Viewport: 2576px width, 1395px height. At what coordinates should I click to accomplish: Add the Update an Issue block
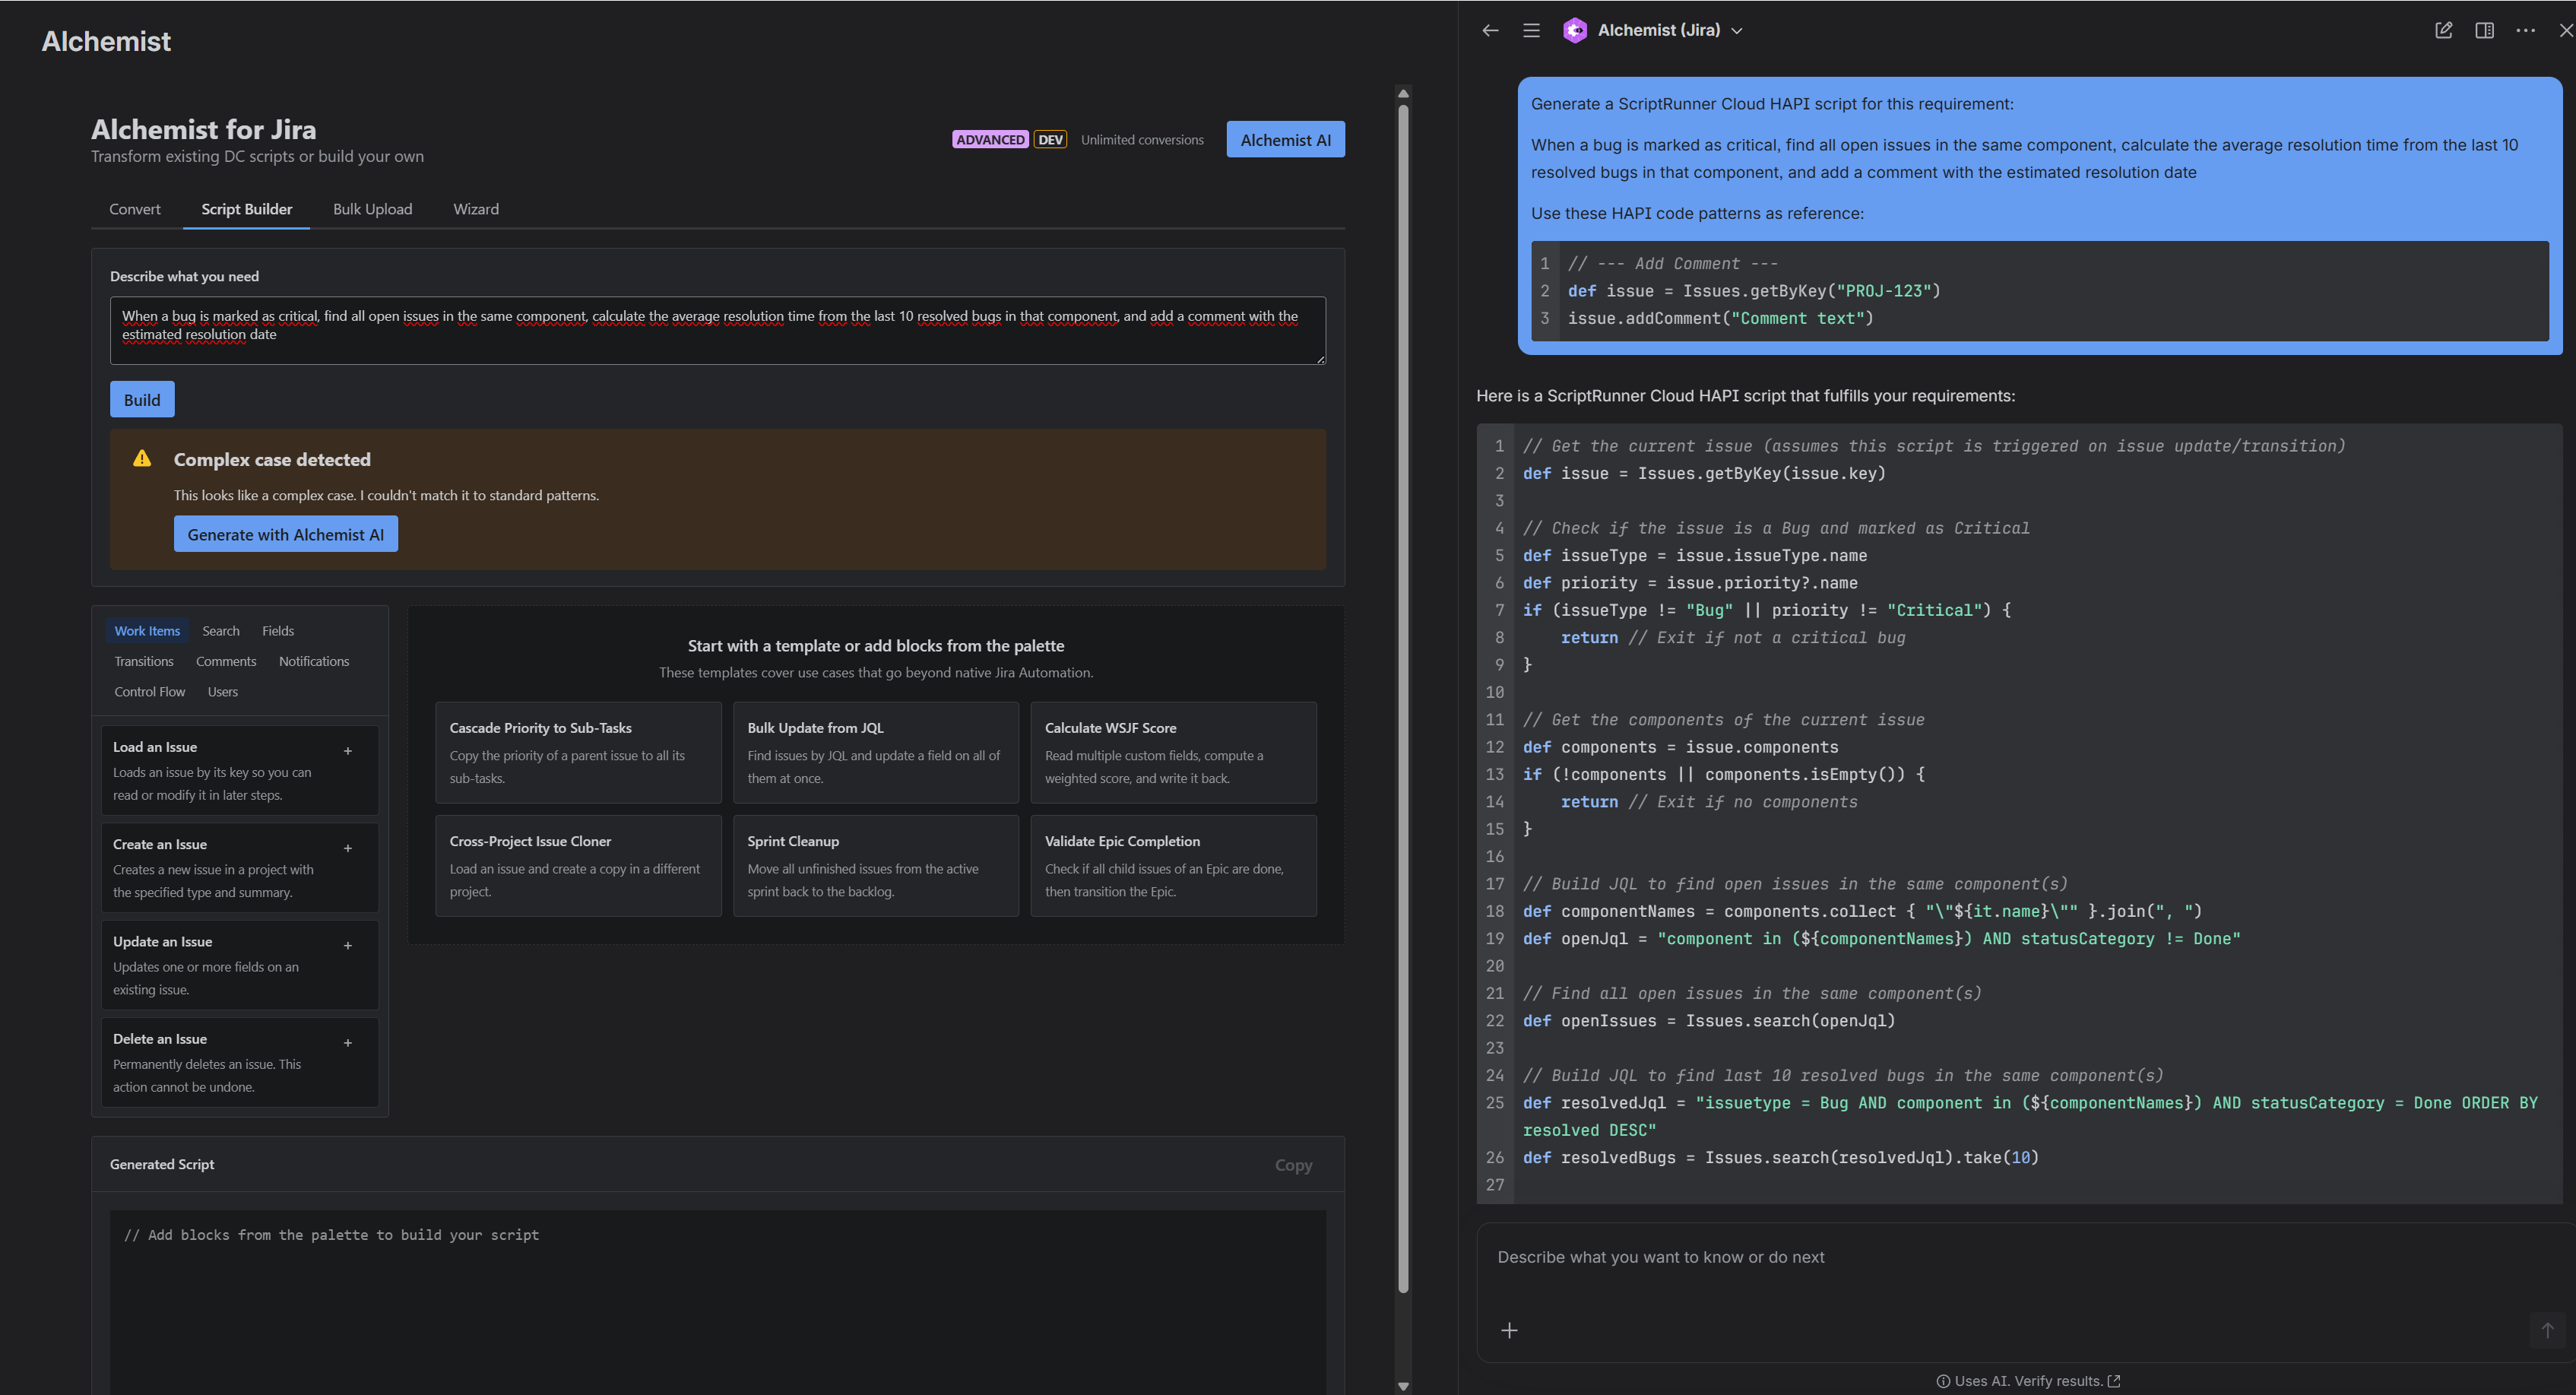tap(348, 945)
